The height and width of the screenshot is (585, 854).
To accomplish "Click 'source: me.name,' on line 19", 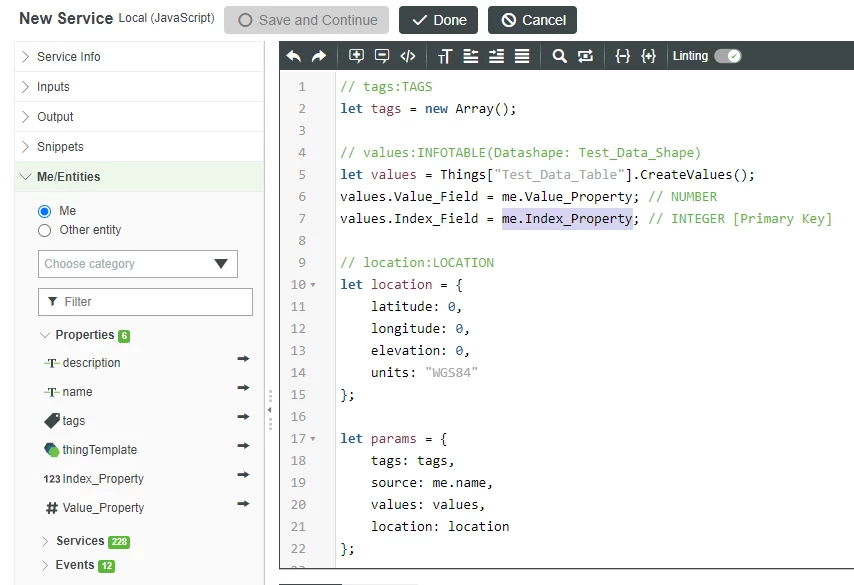I will click(432, 483).
